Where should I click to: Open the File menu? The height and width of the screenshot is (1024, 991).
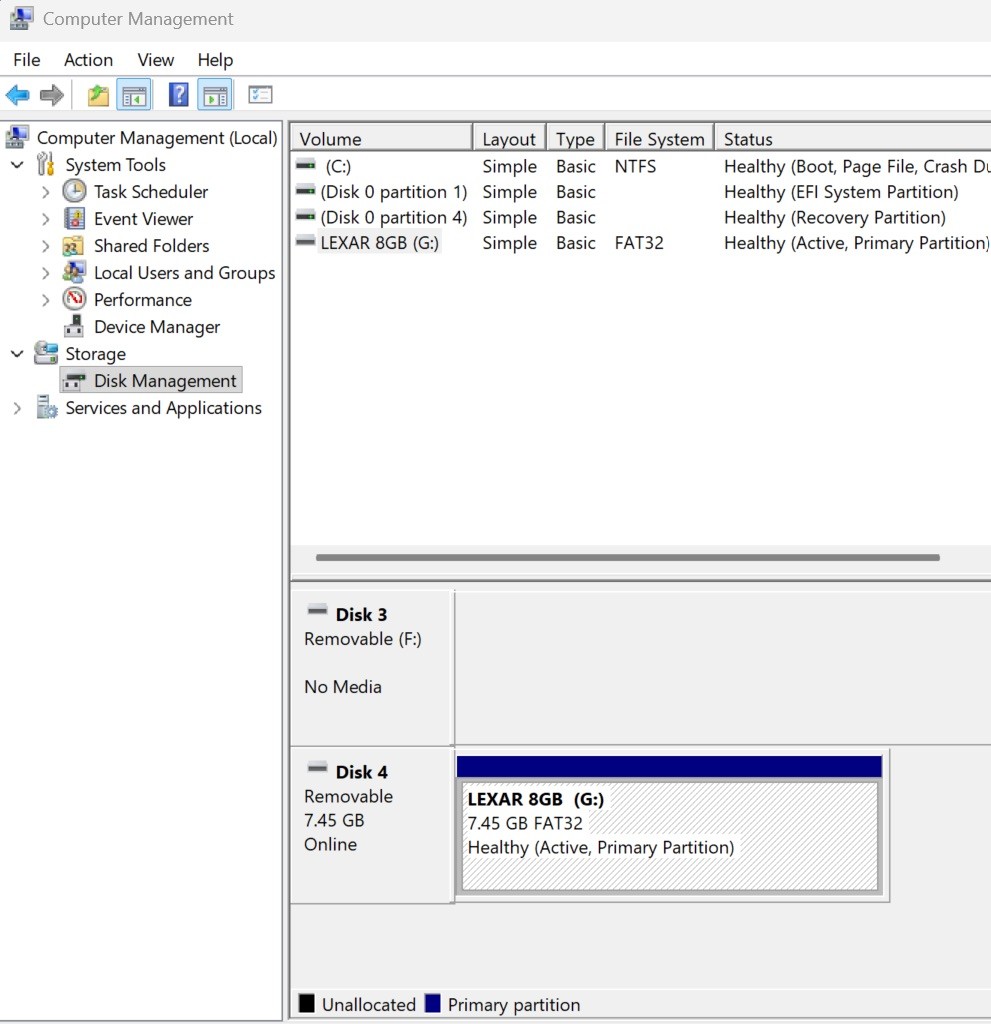pos(27,60)
